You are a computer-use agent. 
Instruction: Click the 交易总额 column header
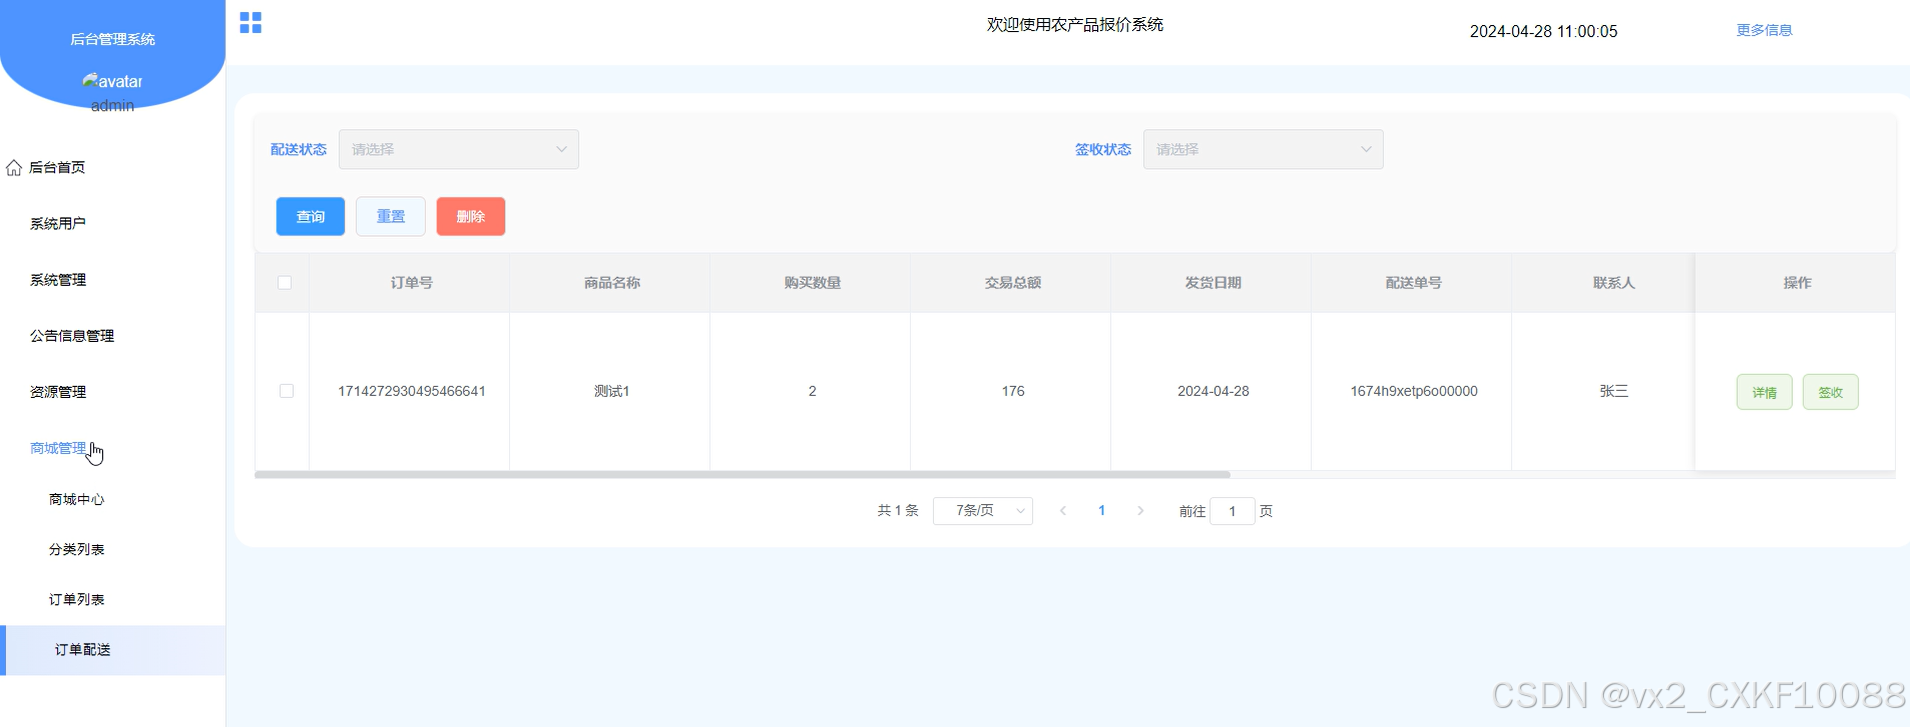[x=1013, y=283]
